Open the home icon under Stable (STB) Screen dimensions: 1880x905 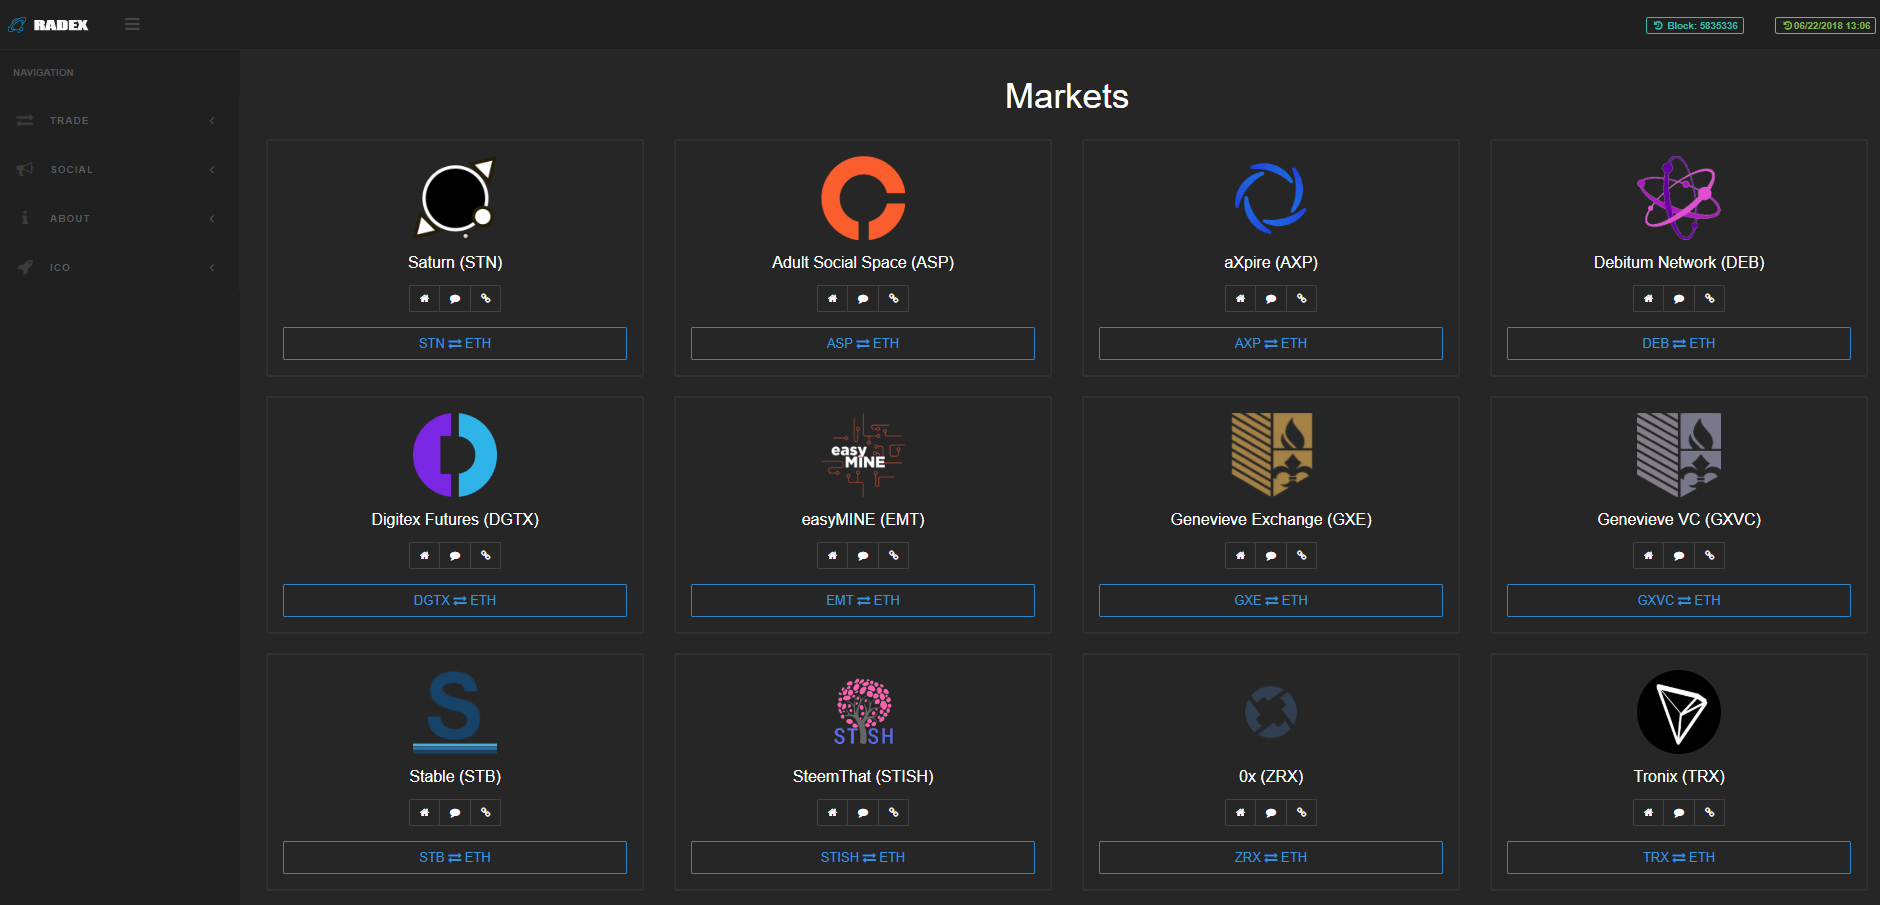click(424, 812)
